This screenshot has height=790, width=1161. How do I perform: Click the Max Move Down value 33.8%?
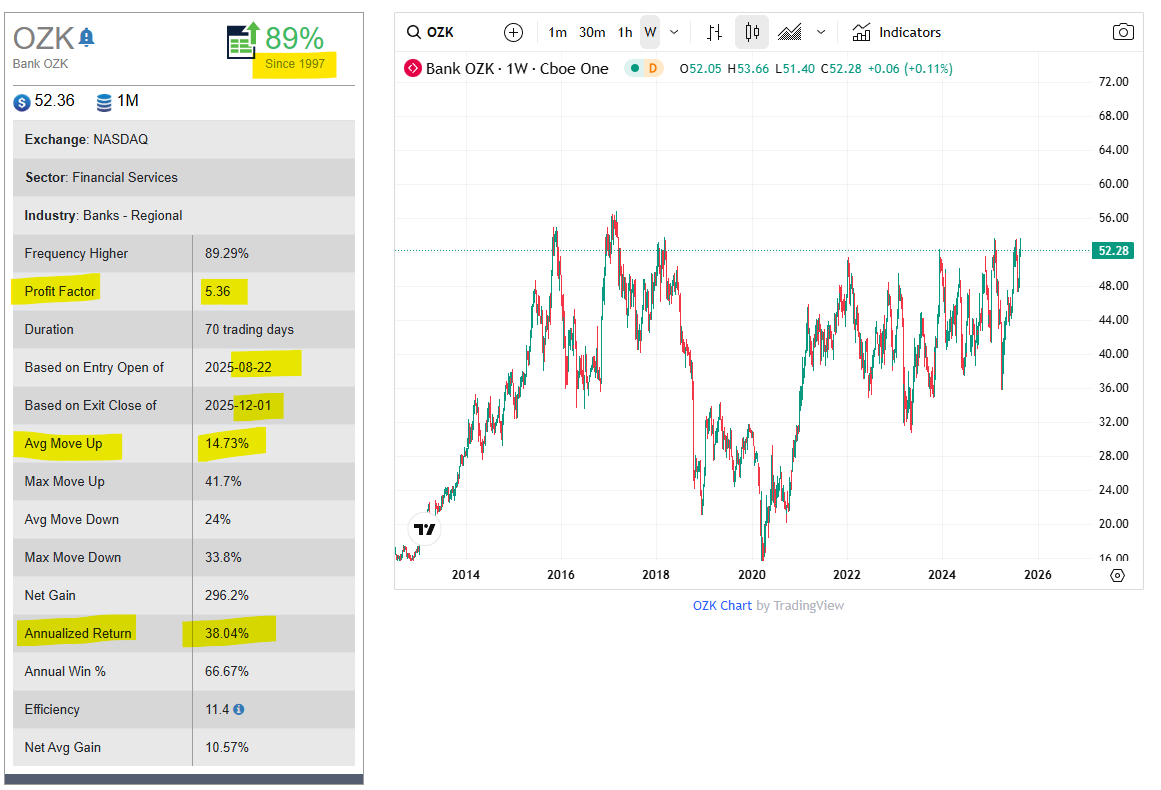[x=223, y=558]
